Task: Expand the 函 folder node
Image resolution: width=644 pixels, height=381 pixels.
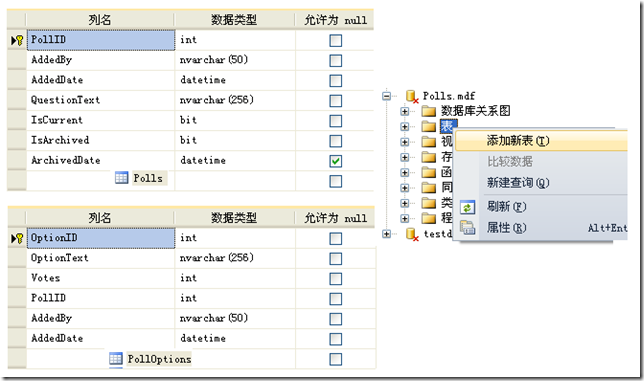Action: (x=405, y=172)
